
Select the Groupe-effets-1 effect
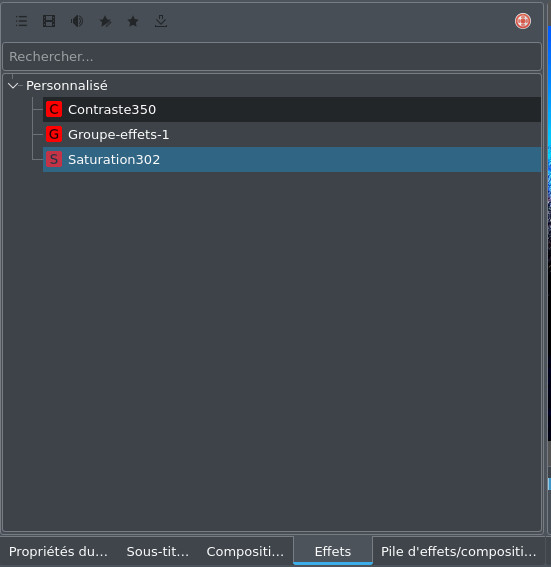pyautogui.click(x=292, y=134)
